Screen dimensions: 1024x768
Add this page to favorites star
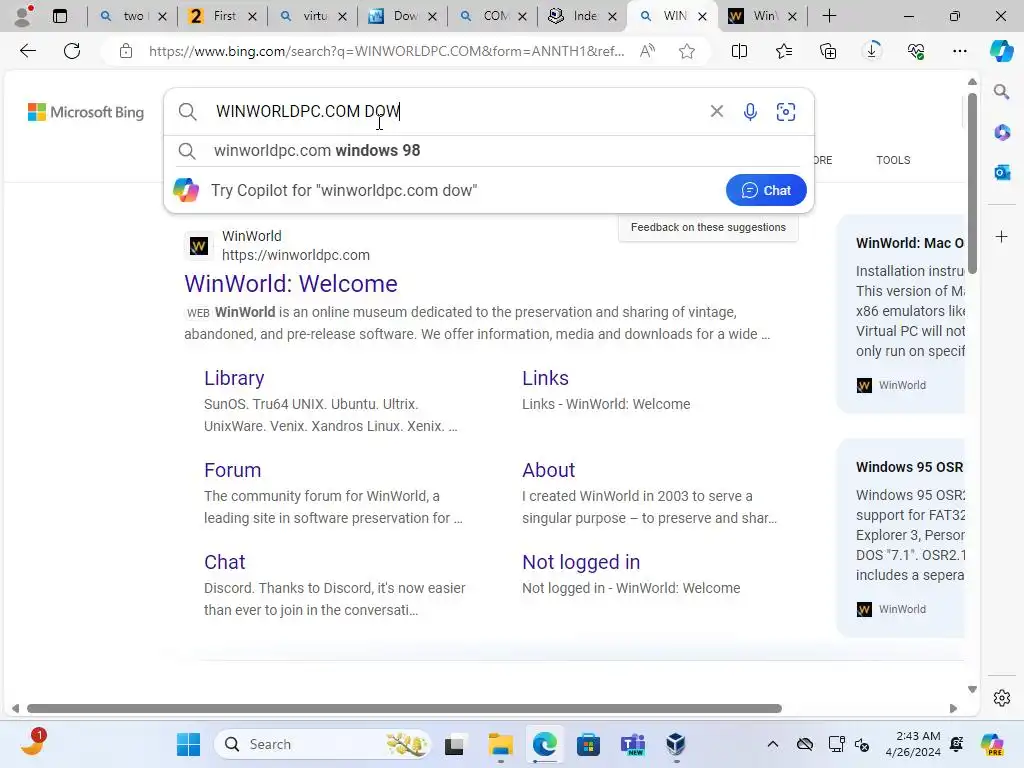click(686, 51)
